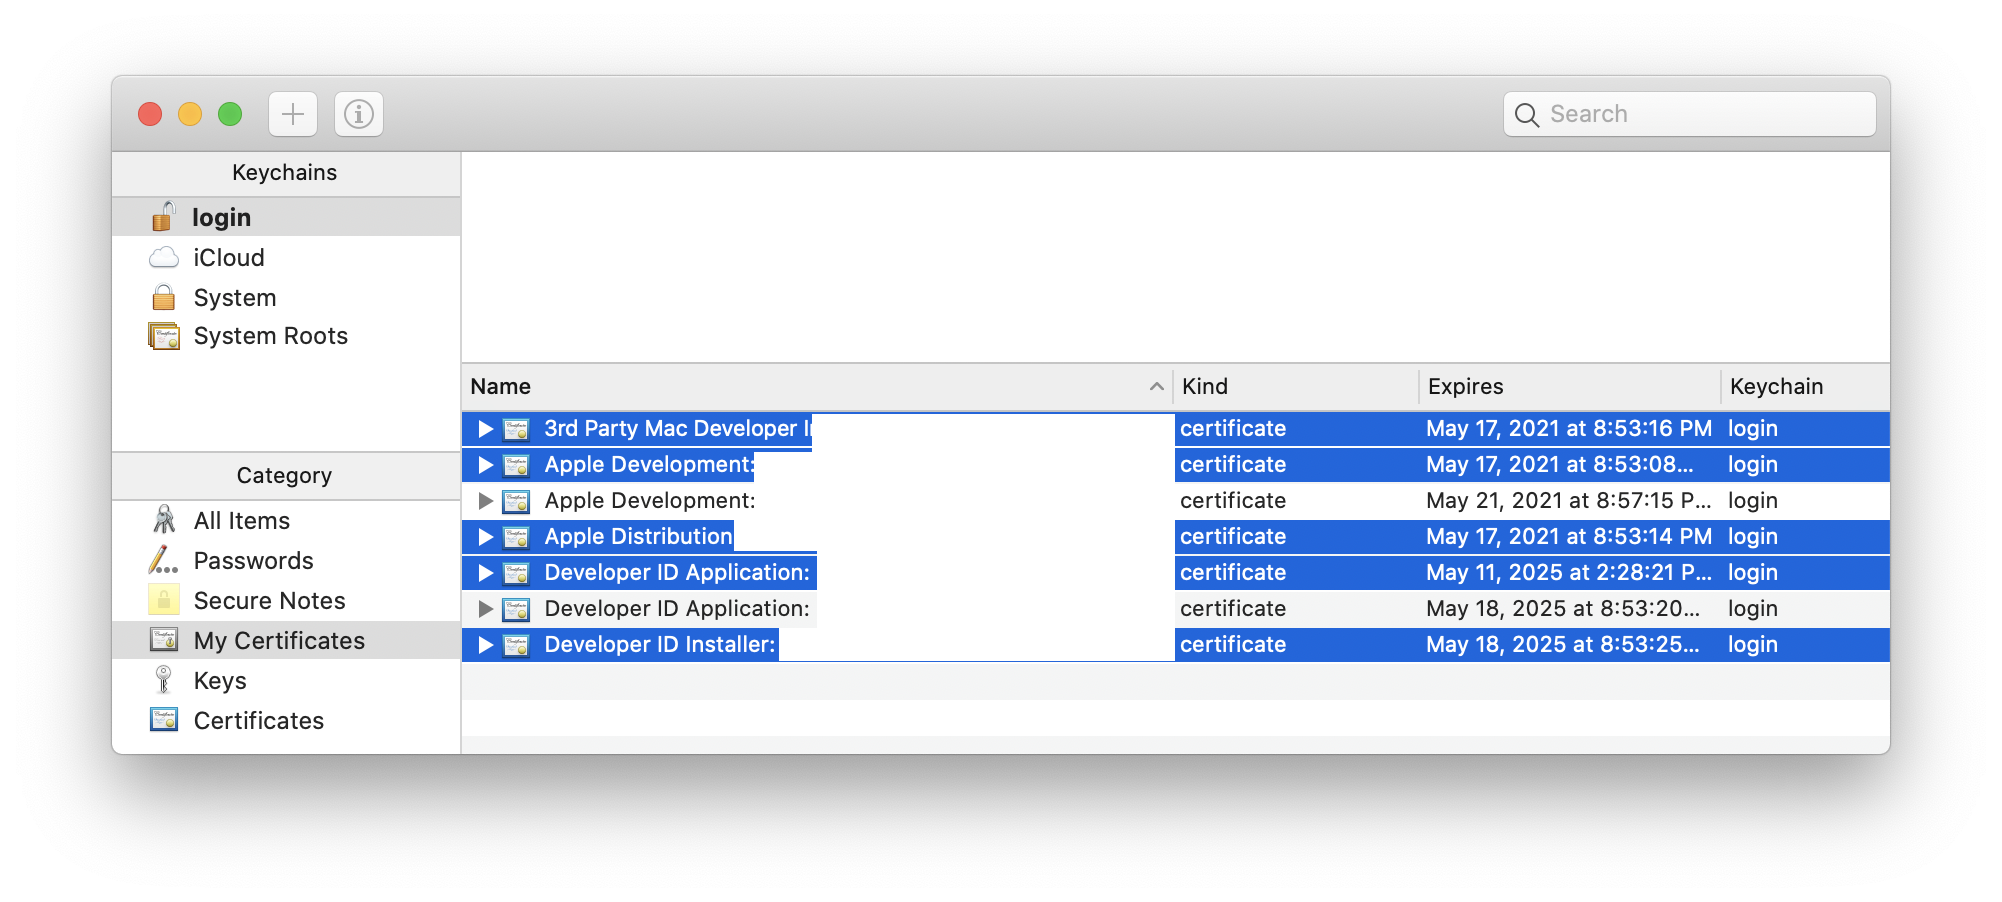The image size is (2002, 902).
Task: Click the Apple Distribution certificate icon
Action: pos(516,537)
